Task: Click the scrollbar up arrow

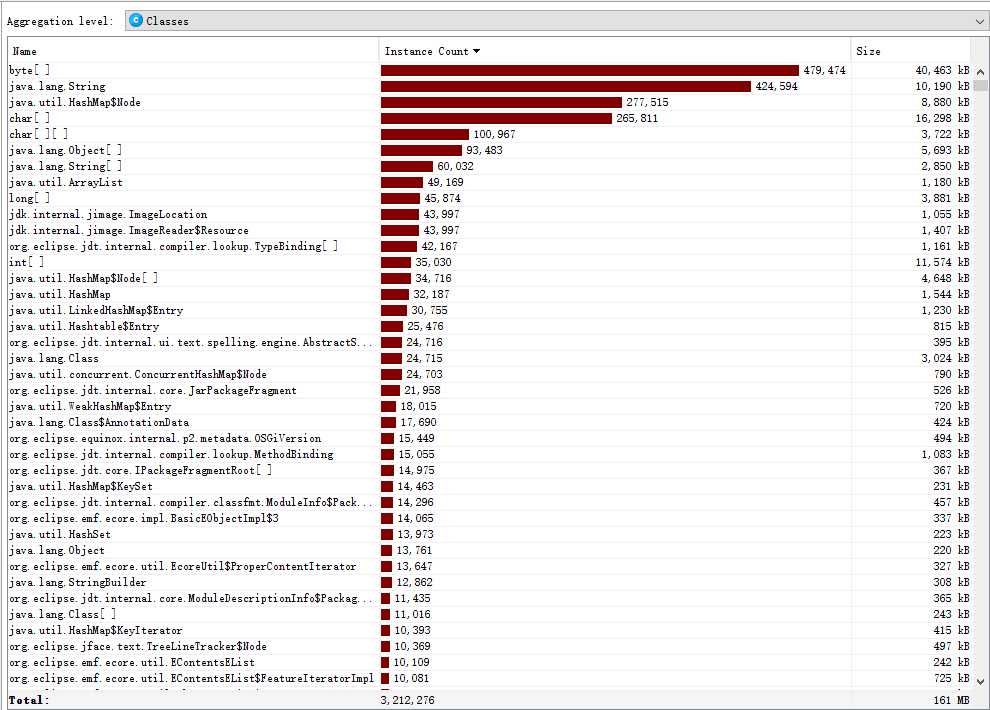Action: coord(980,72)
